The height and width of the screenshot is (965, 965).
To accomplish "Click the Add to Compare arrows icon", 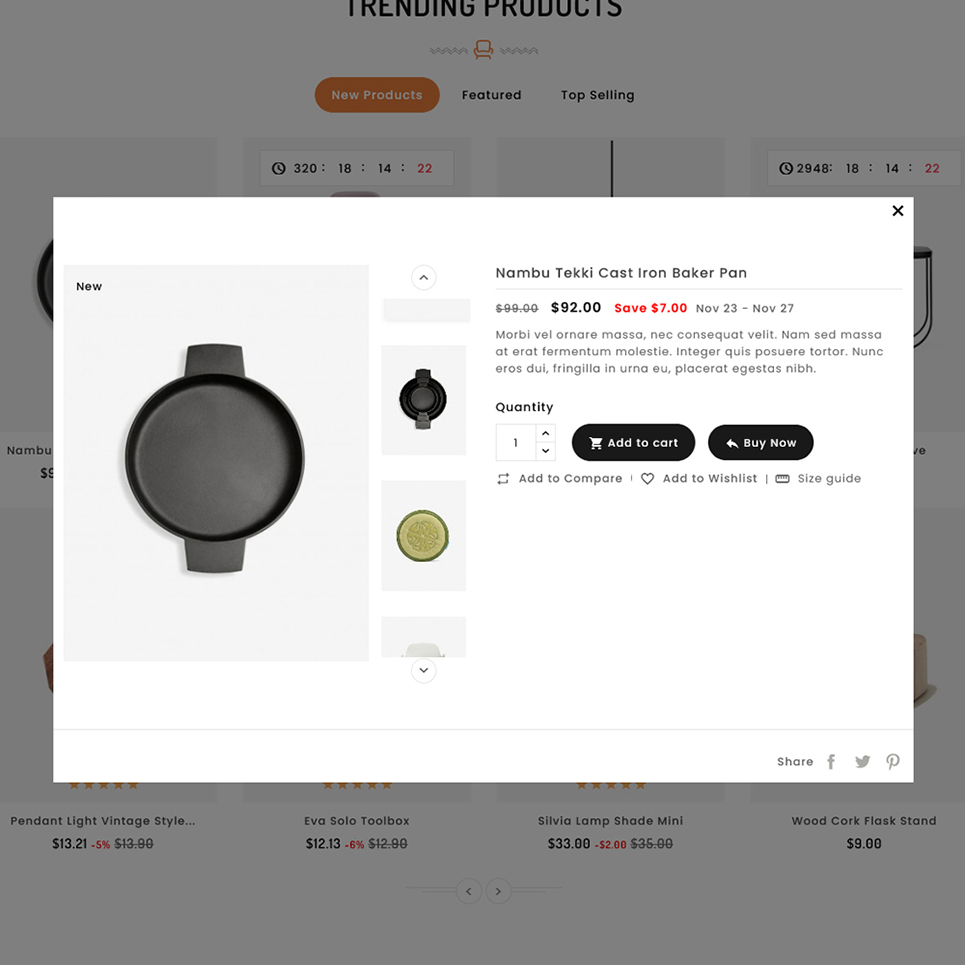I will [x=503, y=479].
